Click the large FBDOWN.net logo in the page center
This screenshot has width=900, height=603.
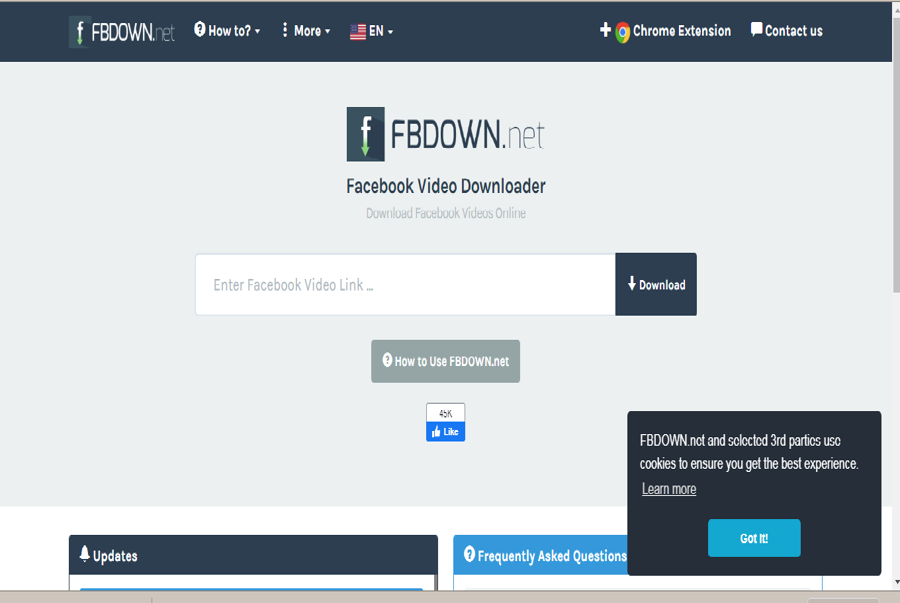pos(445,134)
